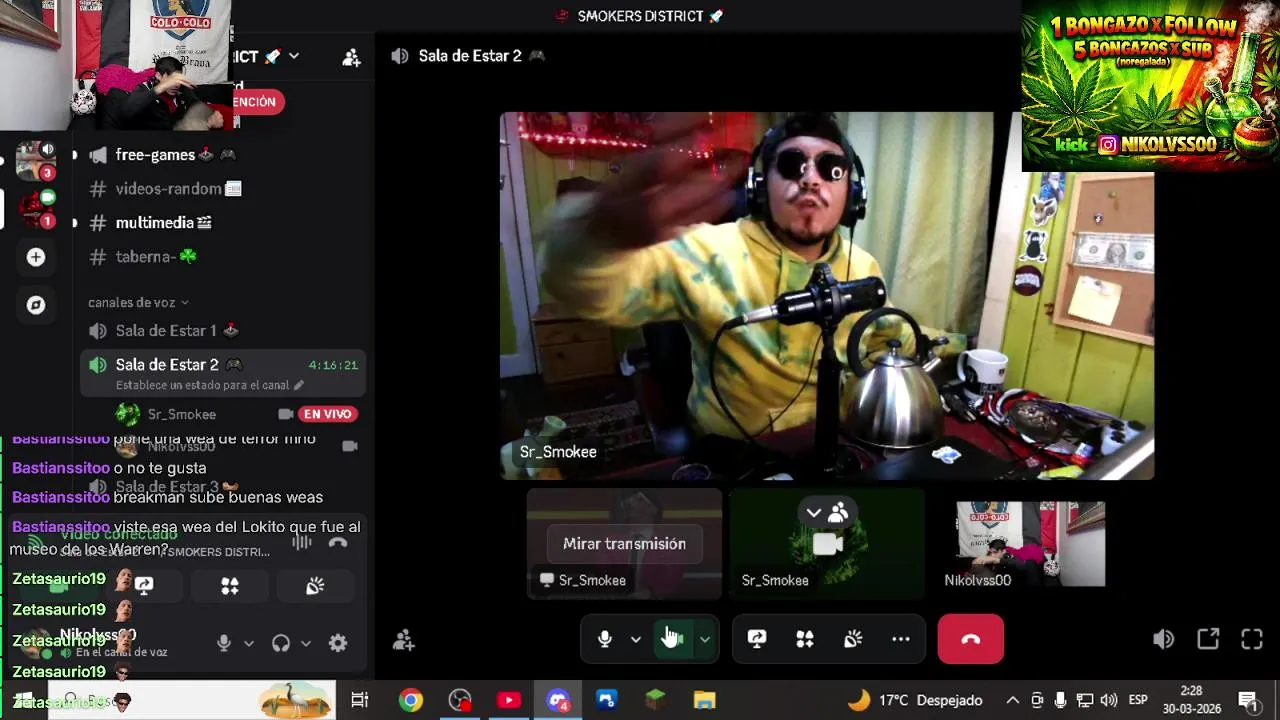Click the system tray volume icon
The height and width of the screenshot is (720, 1280).
pos(1109,700)
